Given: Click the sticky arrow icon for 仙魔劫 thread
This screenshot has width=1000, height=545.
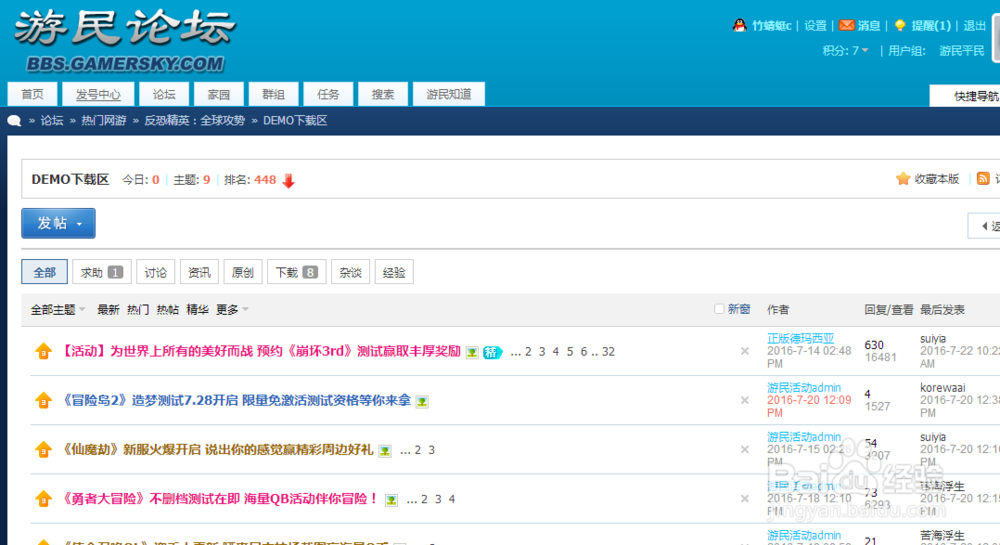Looking at the screenshot, I should pos(43,449).
